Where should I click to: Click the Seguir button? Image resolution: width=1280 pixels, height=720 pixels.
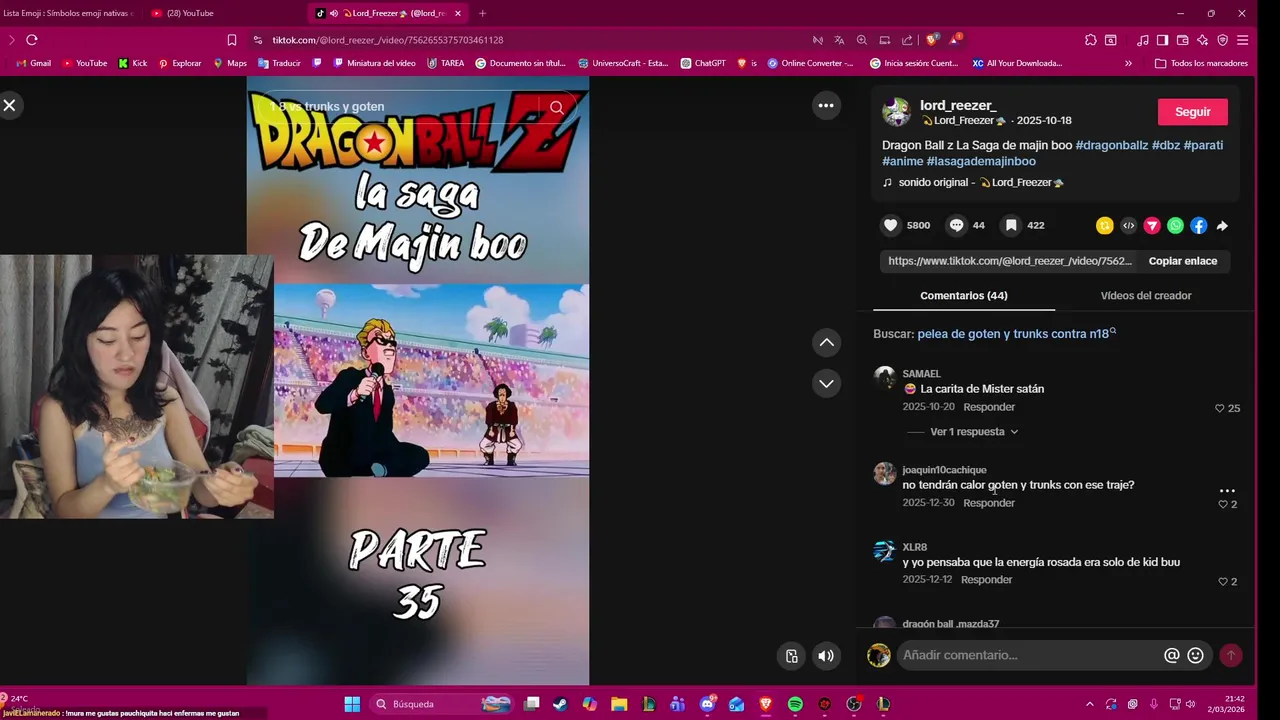1192,112
